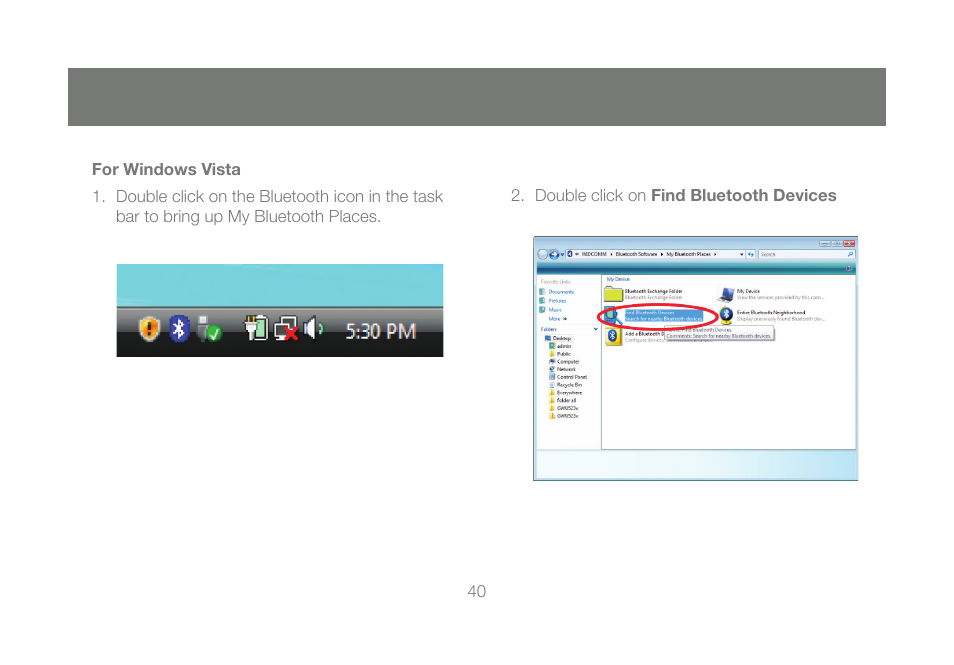
Task: Select Everywhere folder in the tree
Action: pos(565,393)
